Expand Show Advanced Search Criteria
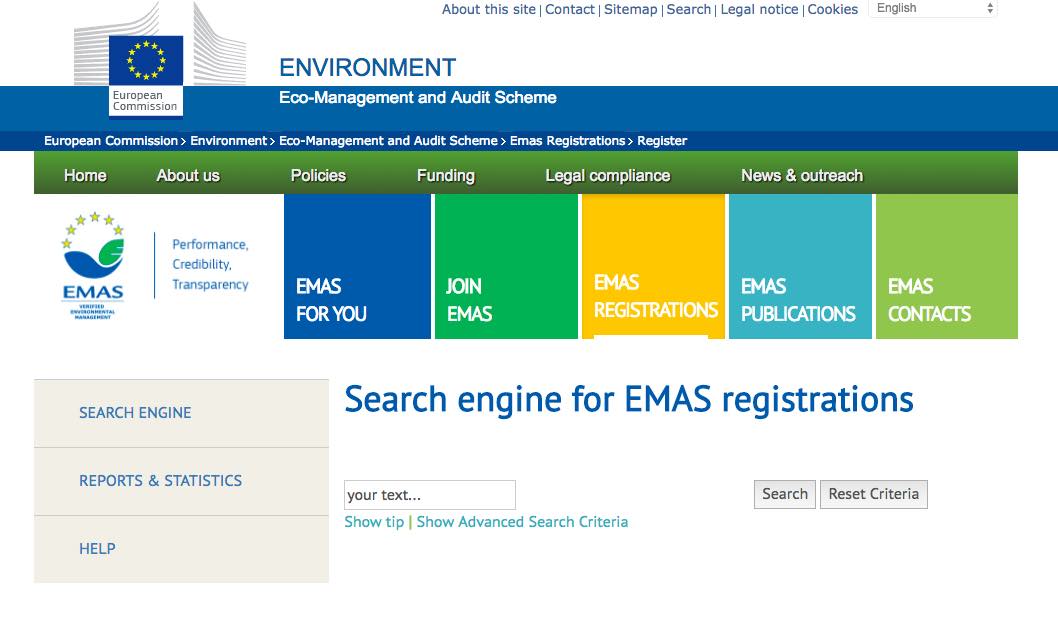This screenshot has height=630, width=1058. pos(522,522)
